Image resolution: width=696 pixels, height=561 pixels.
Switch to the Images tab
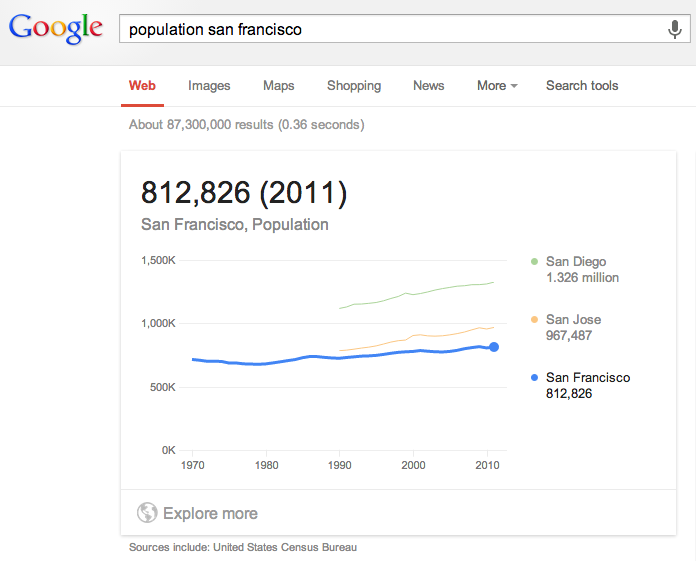pyautogui.click(x=209, y=86)
